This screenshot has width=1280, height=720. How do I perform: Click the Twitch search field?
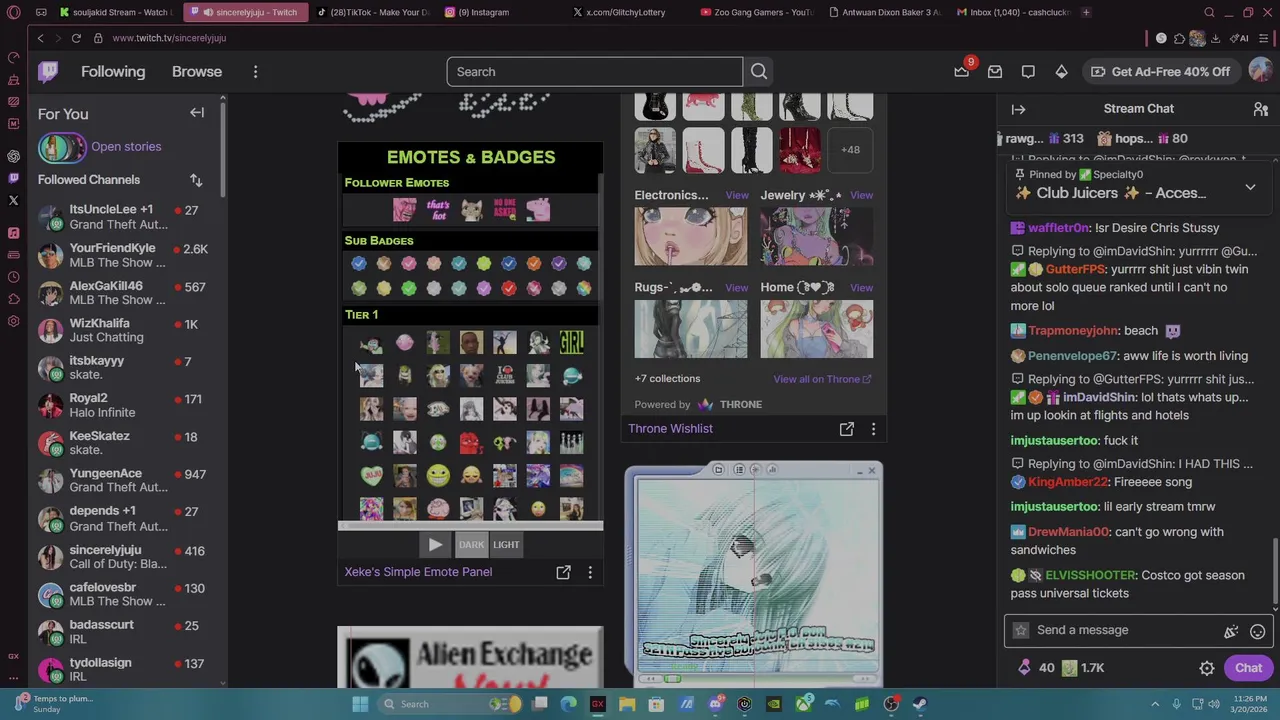595,72
